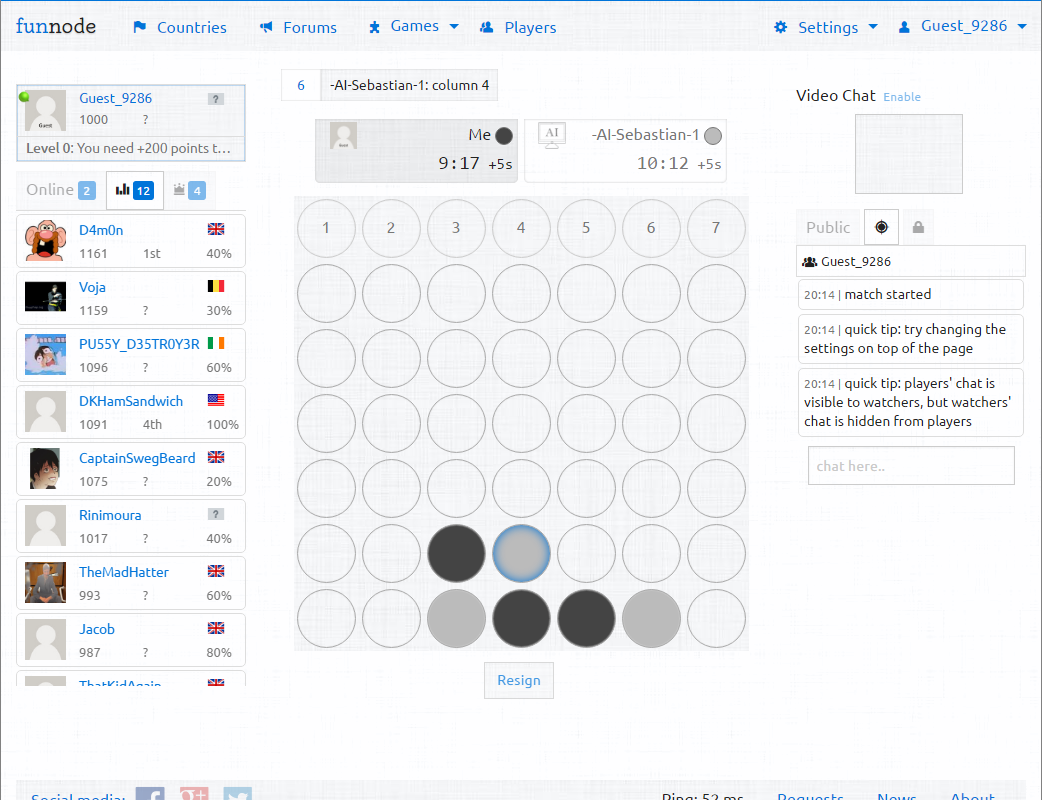Open the News footer link
The image size is (1042, 800).
(896, 795)
